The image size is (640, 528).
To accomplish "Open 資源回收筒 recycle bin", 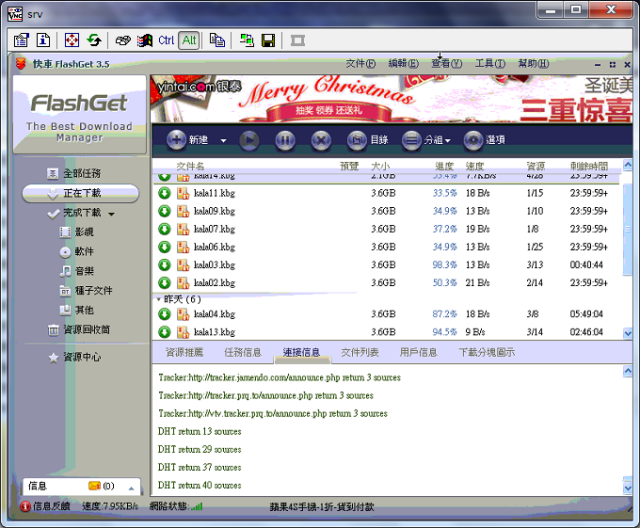I will pos(79,330).
